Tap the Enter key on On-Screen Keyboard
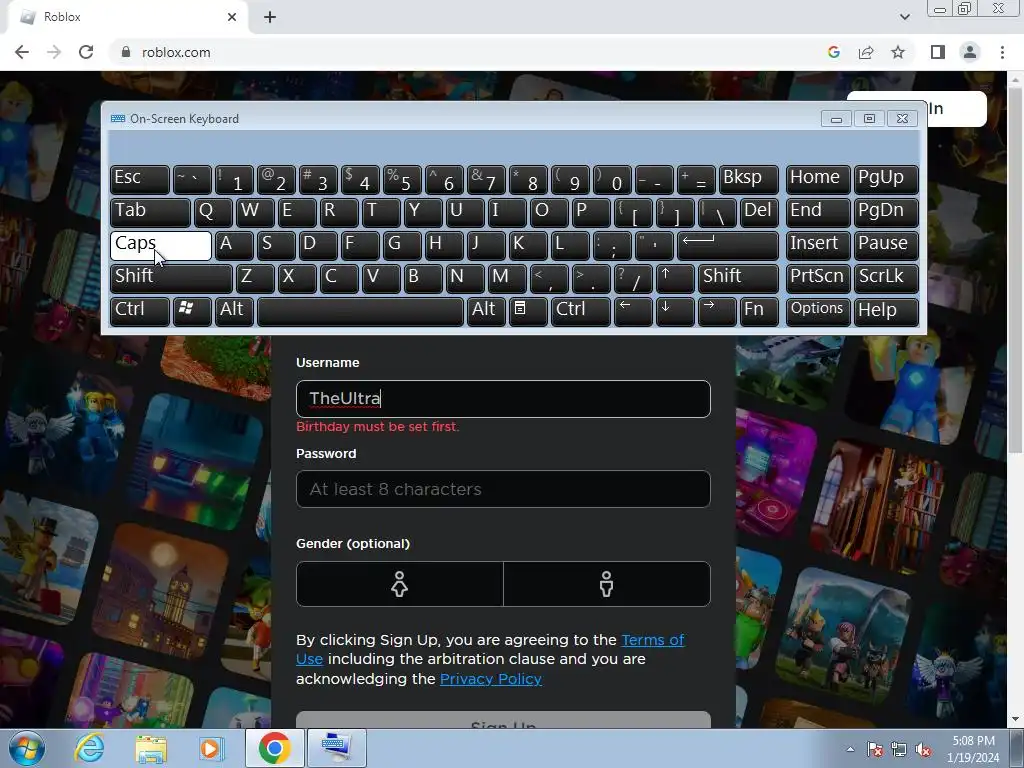Screen dimensions: 1024x768 point(728,246)
